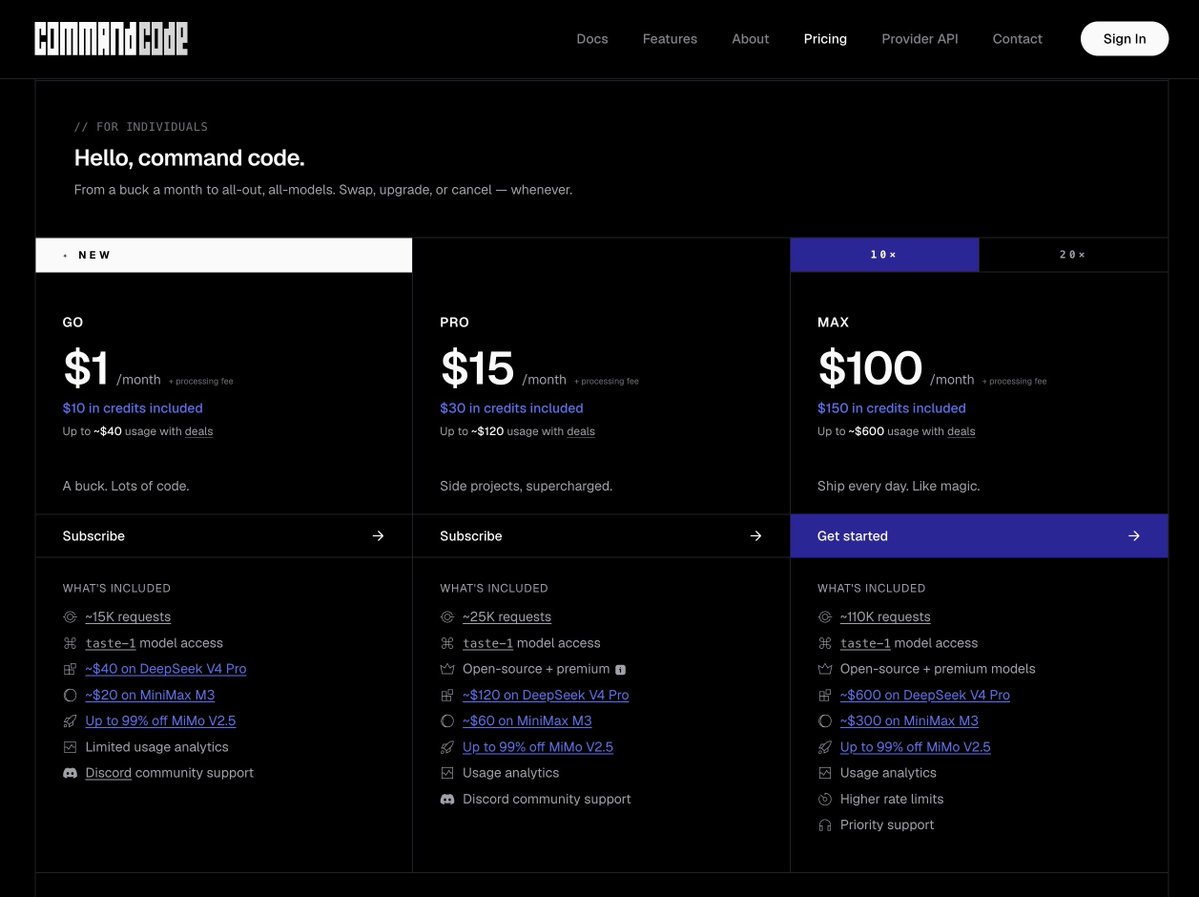1199x897 pixels.
Task: Click the requests icon beside ~110K requests
Action: tap(824, 617)
